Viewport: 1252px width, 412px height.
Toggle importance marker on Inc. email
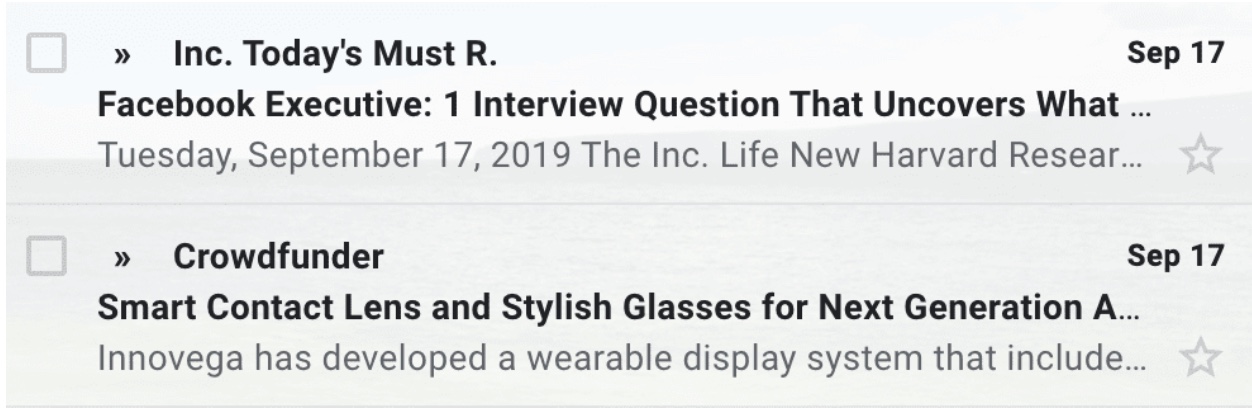pos(123,57)
